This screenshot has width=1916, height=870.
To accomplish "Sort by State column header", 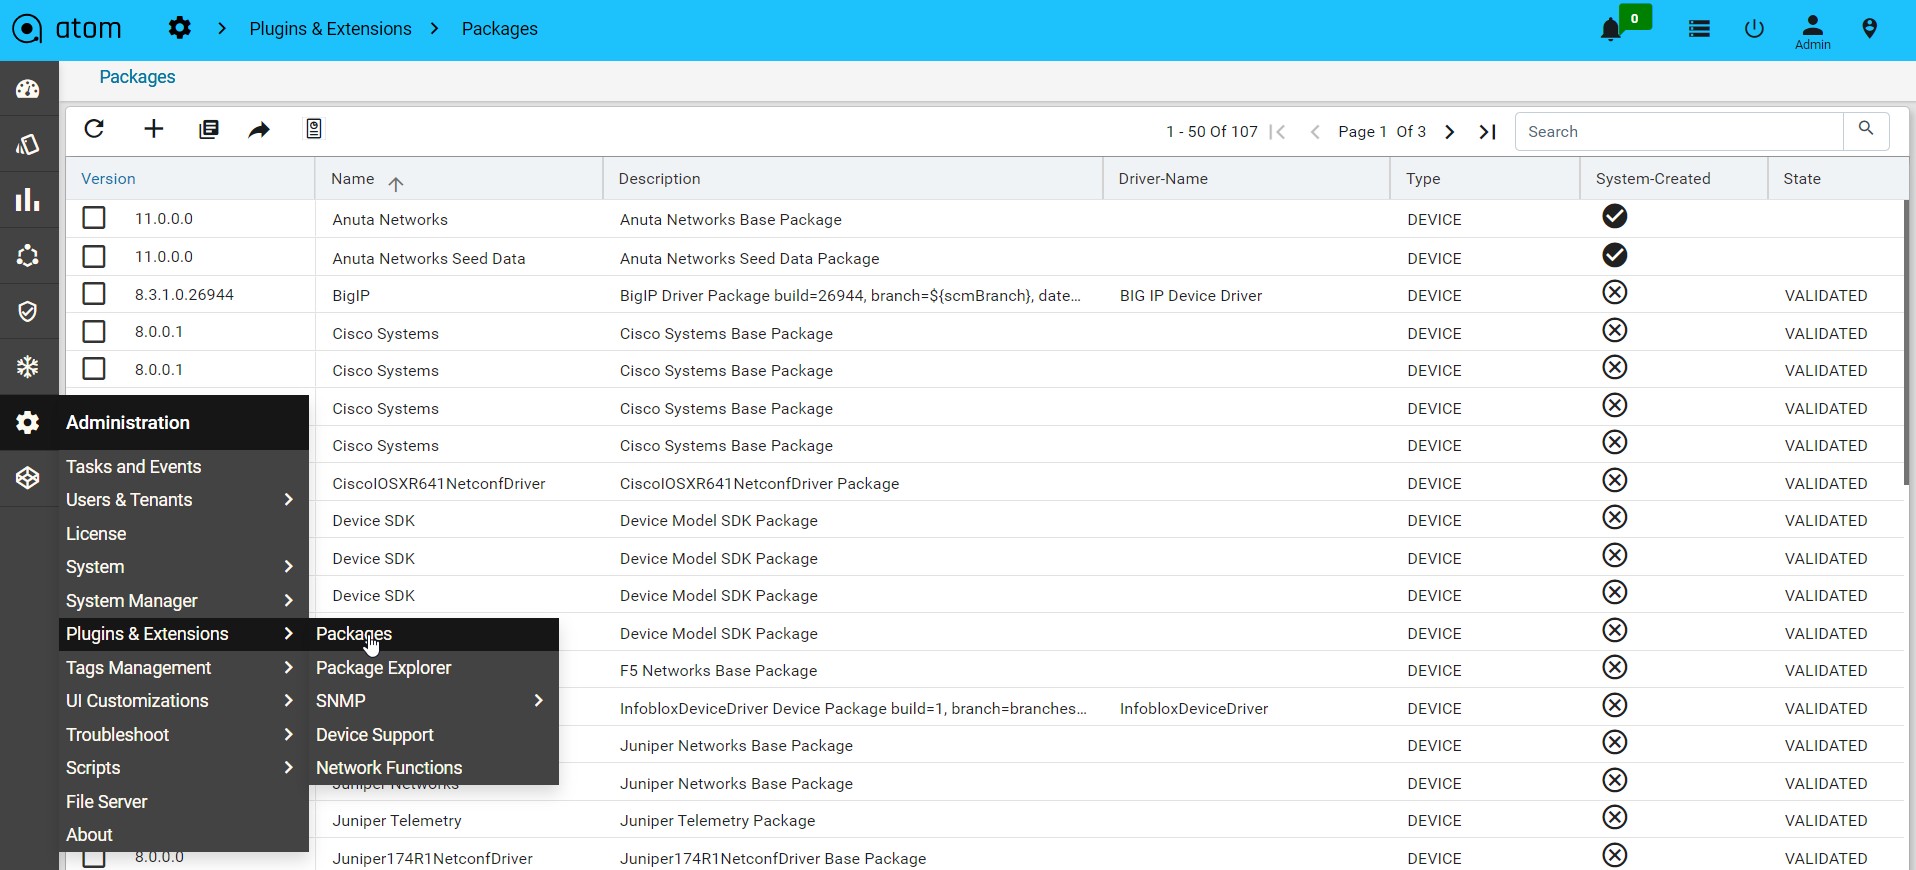I will click(1802, 179).
